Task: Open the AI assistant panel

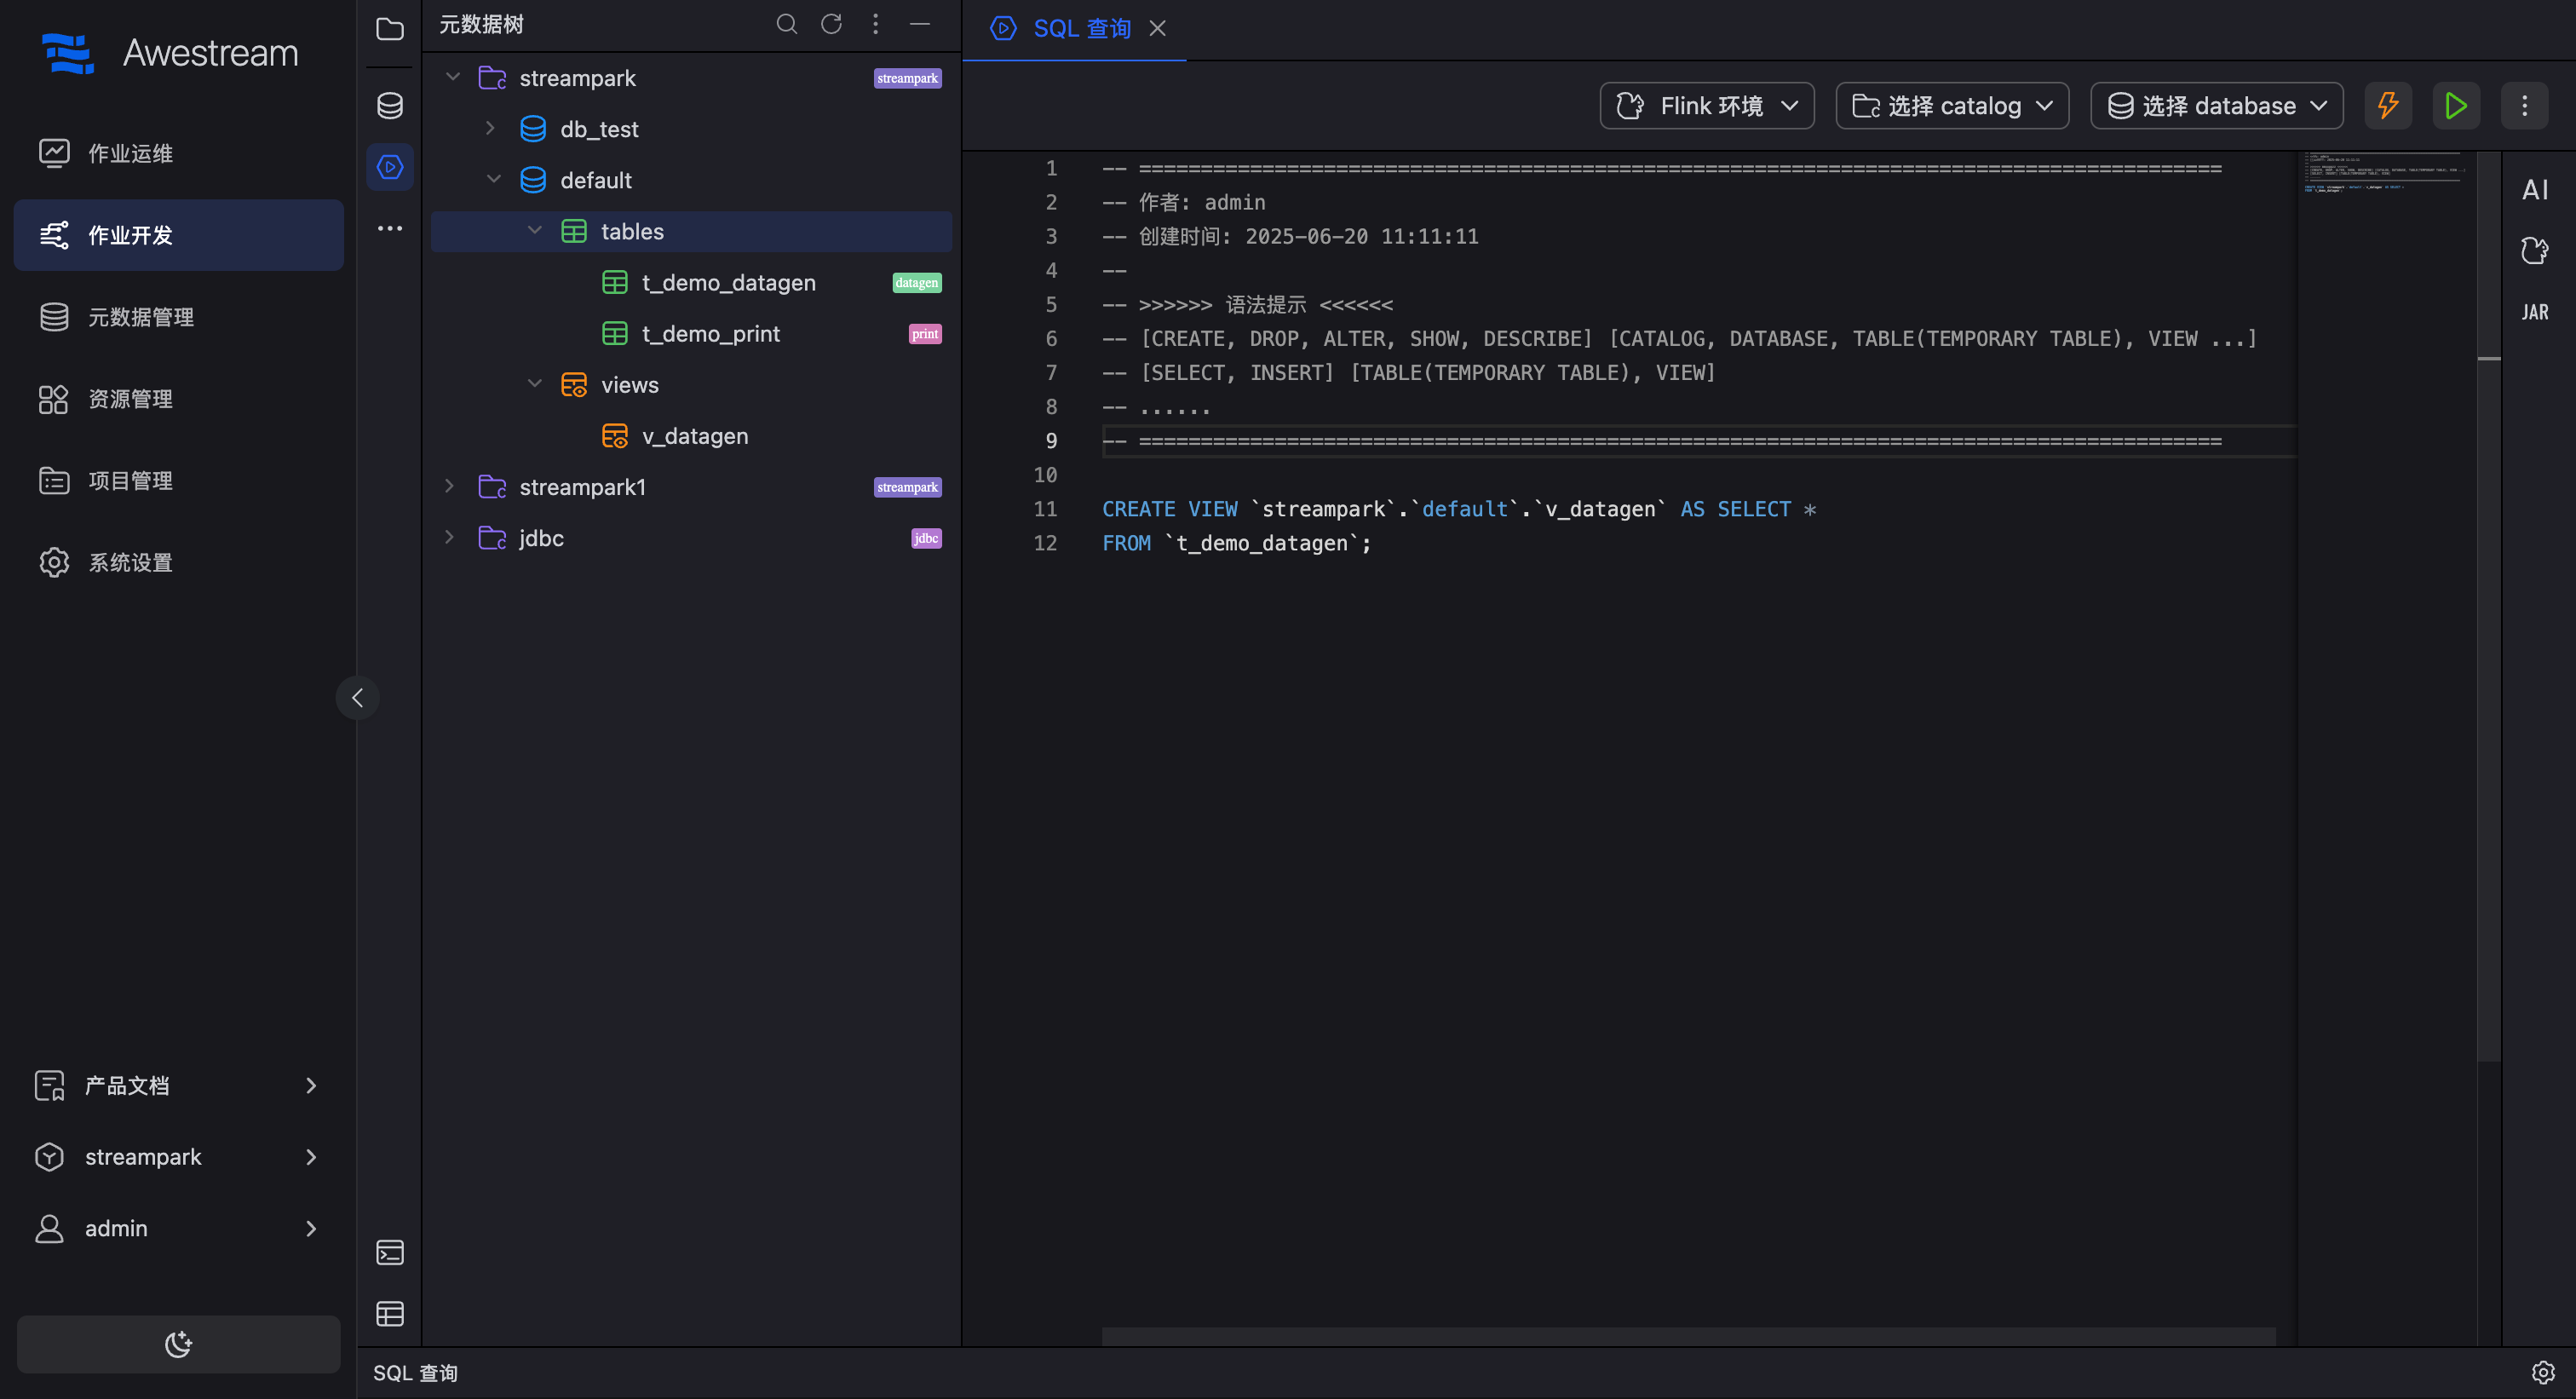Action: click(2534, 190)
